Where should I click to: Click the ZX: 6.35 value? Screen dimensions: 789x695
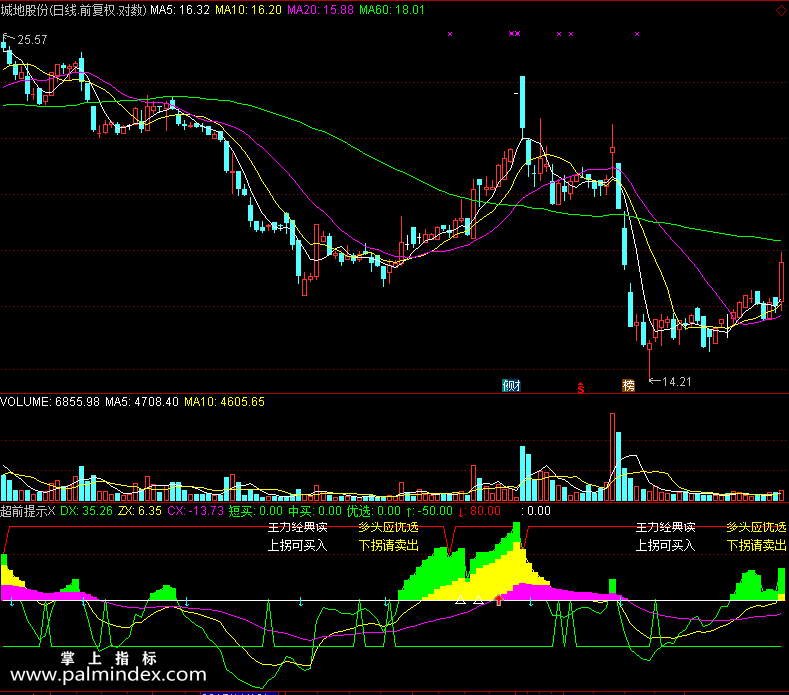pos(140,511)
